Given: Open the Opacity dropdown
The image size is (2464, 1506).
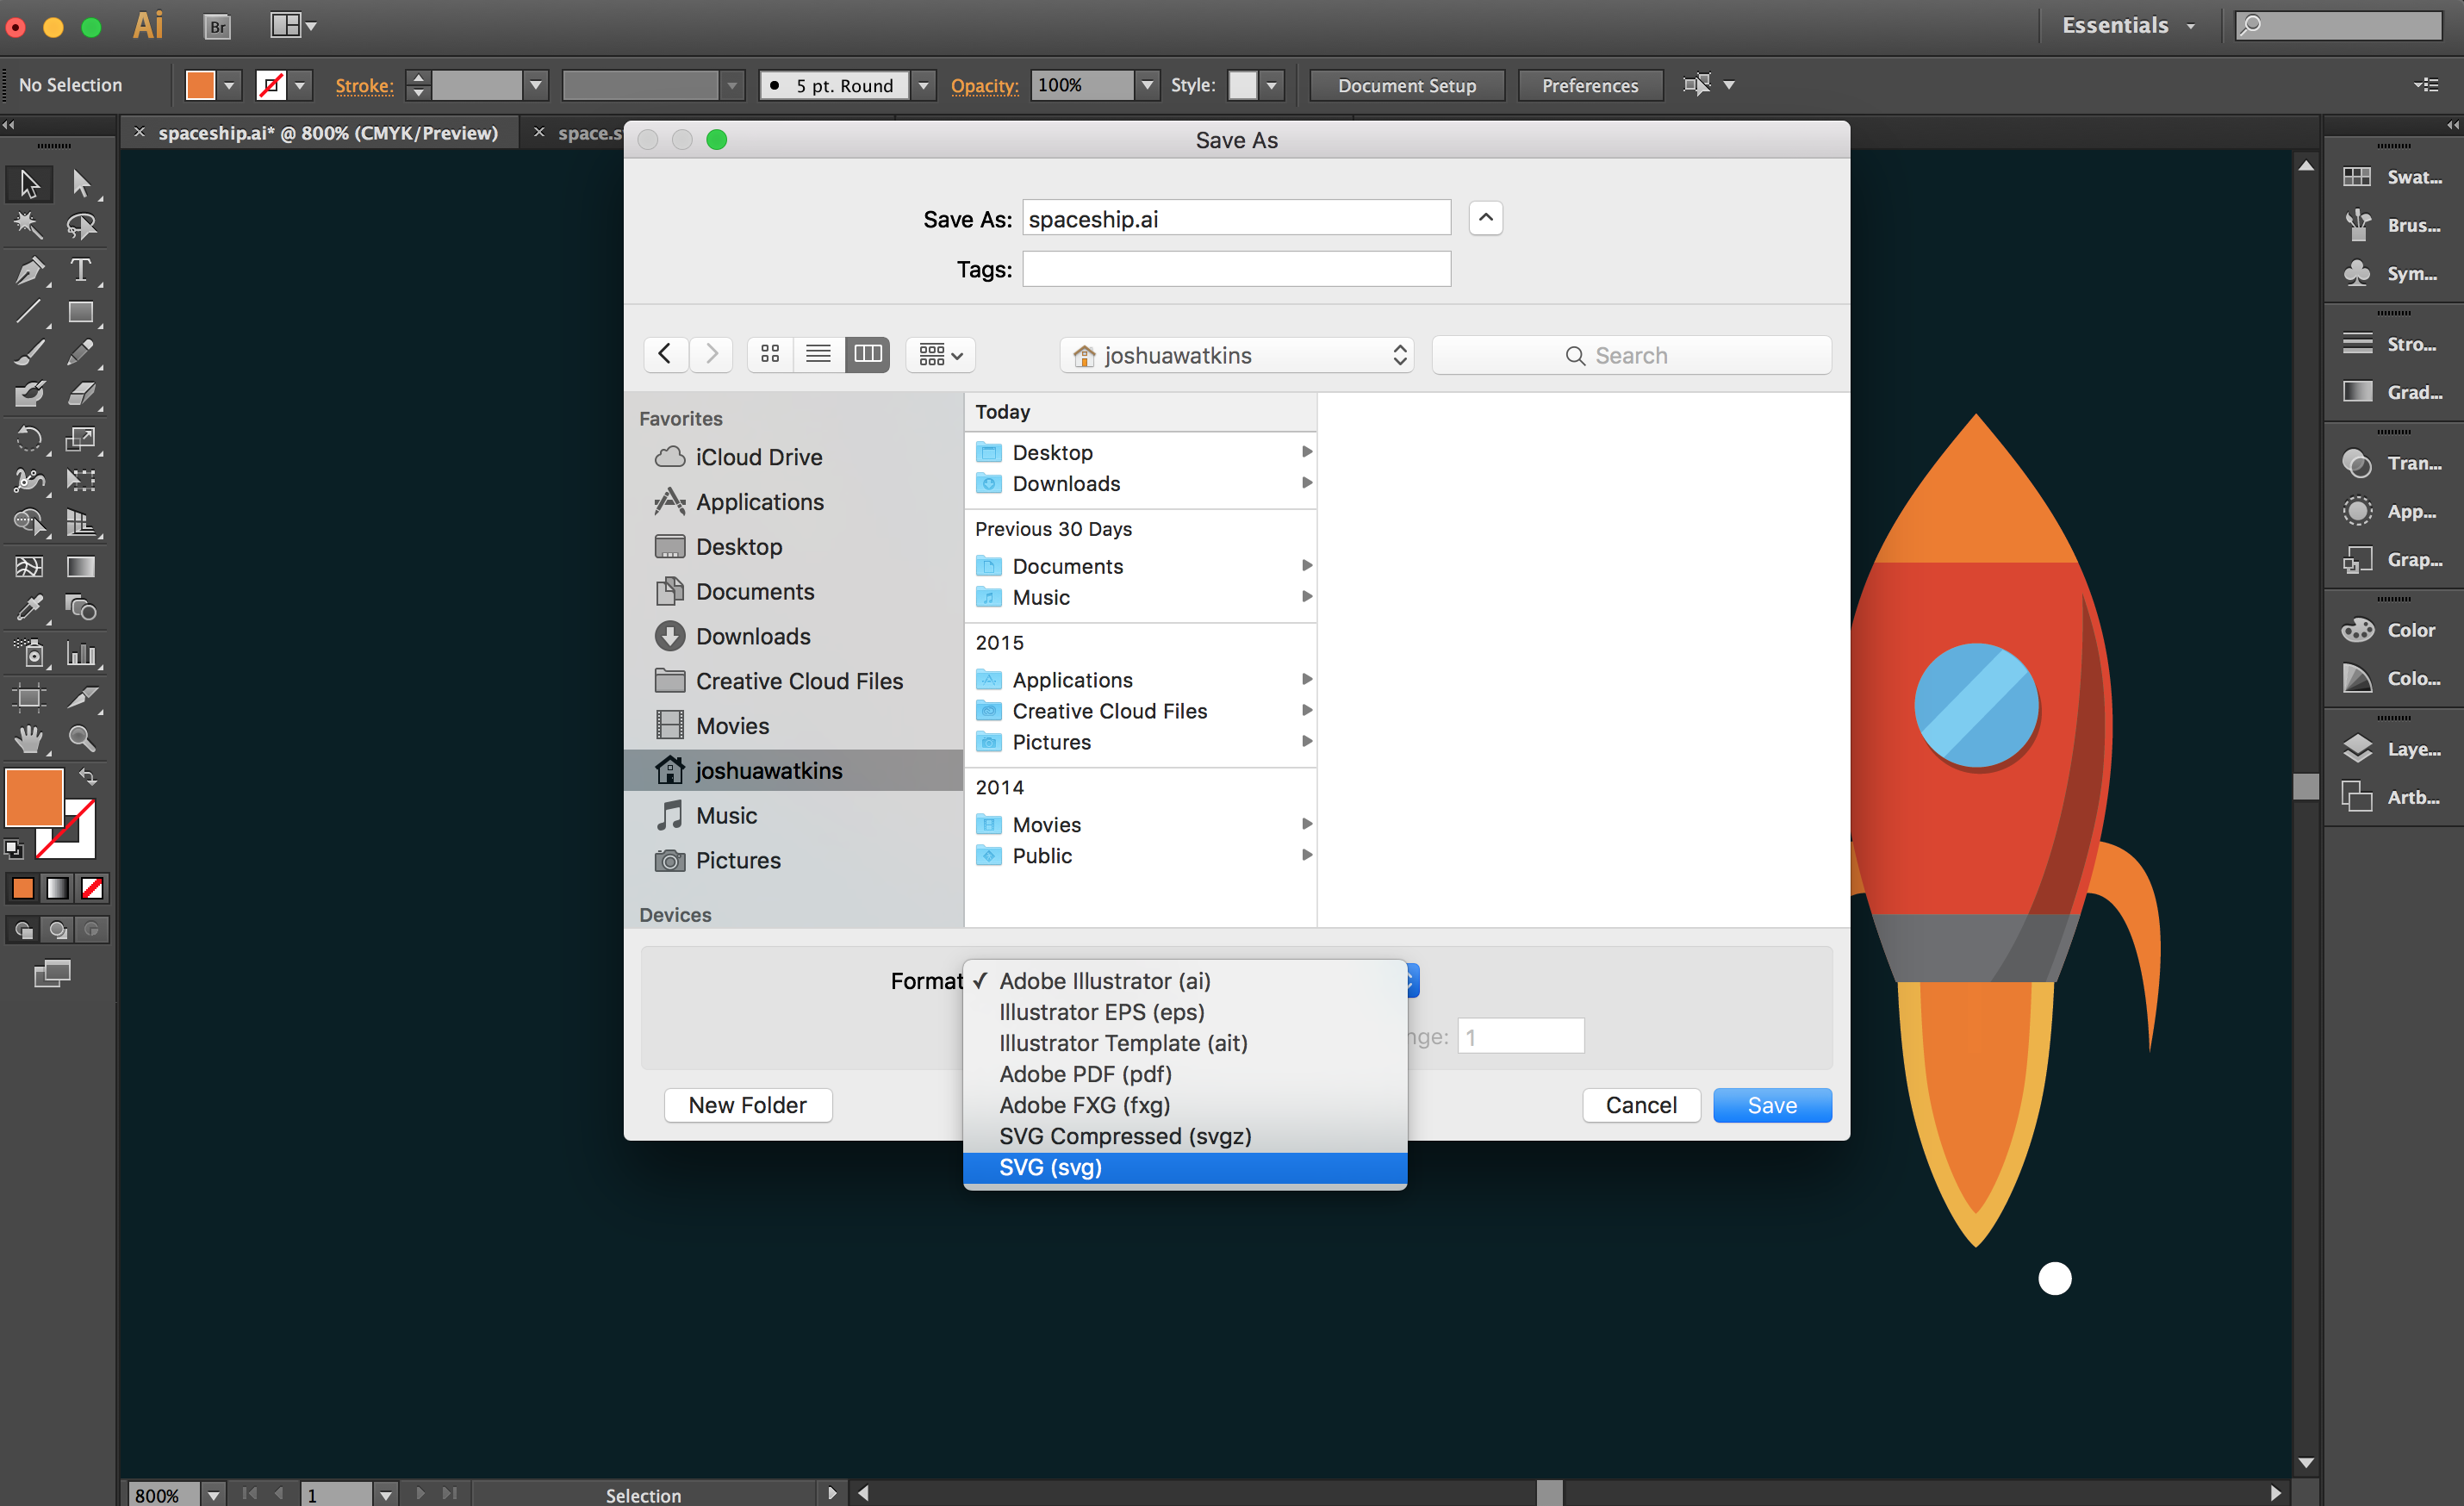Looking at the screenshot, I should point(1145,85).
